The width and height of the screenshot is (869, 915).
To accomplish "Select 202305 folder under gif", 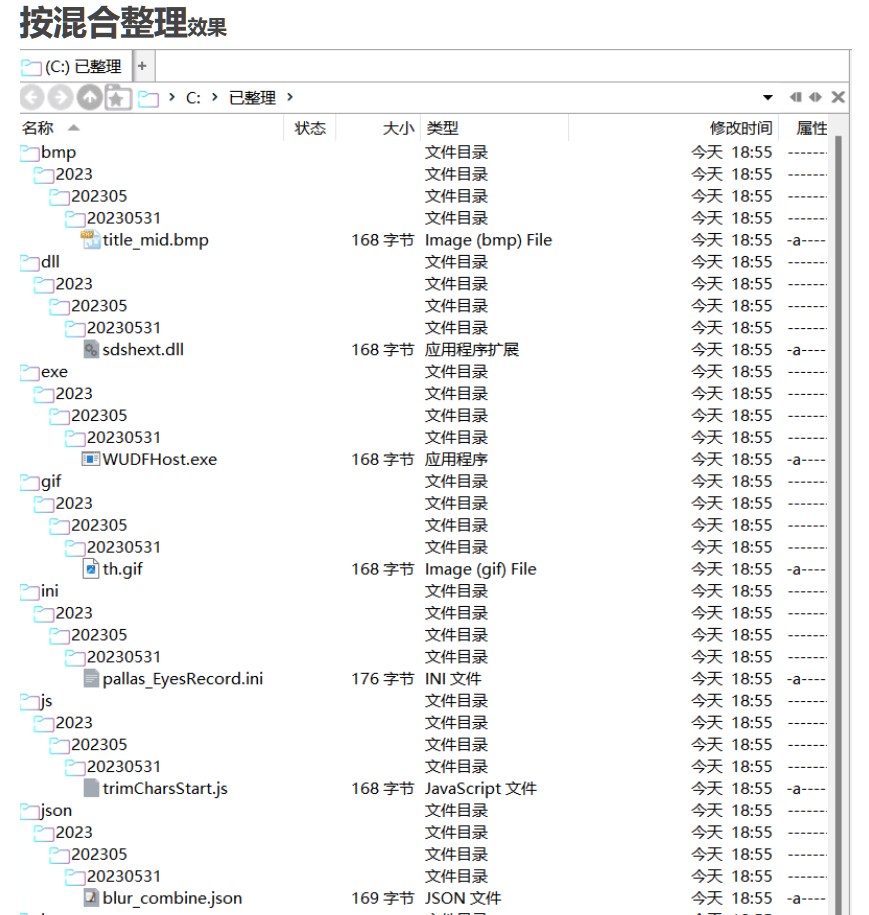I will [x=99, y=525].
